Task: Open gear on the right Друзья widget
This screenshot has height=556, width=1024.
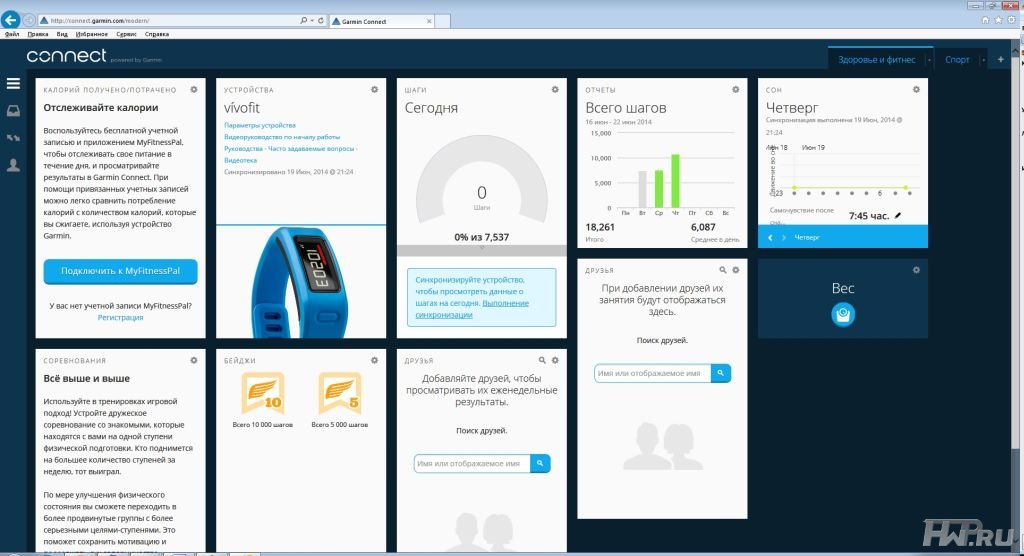Action: pos(735,270)
